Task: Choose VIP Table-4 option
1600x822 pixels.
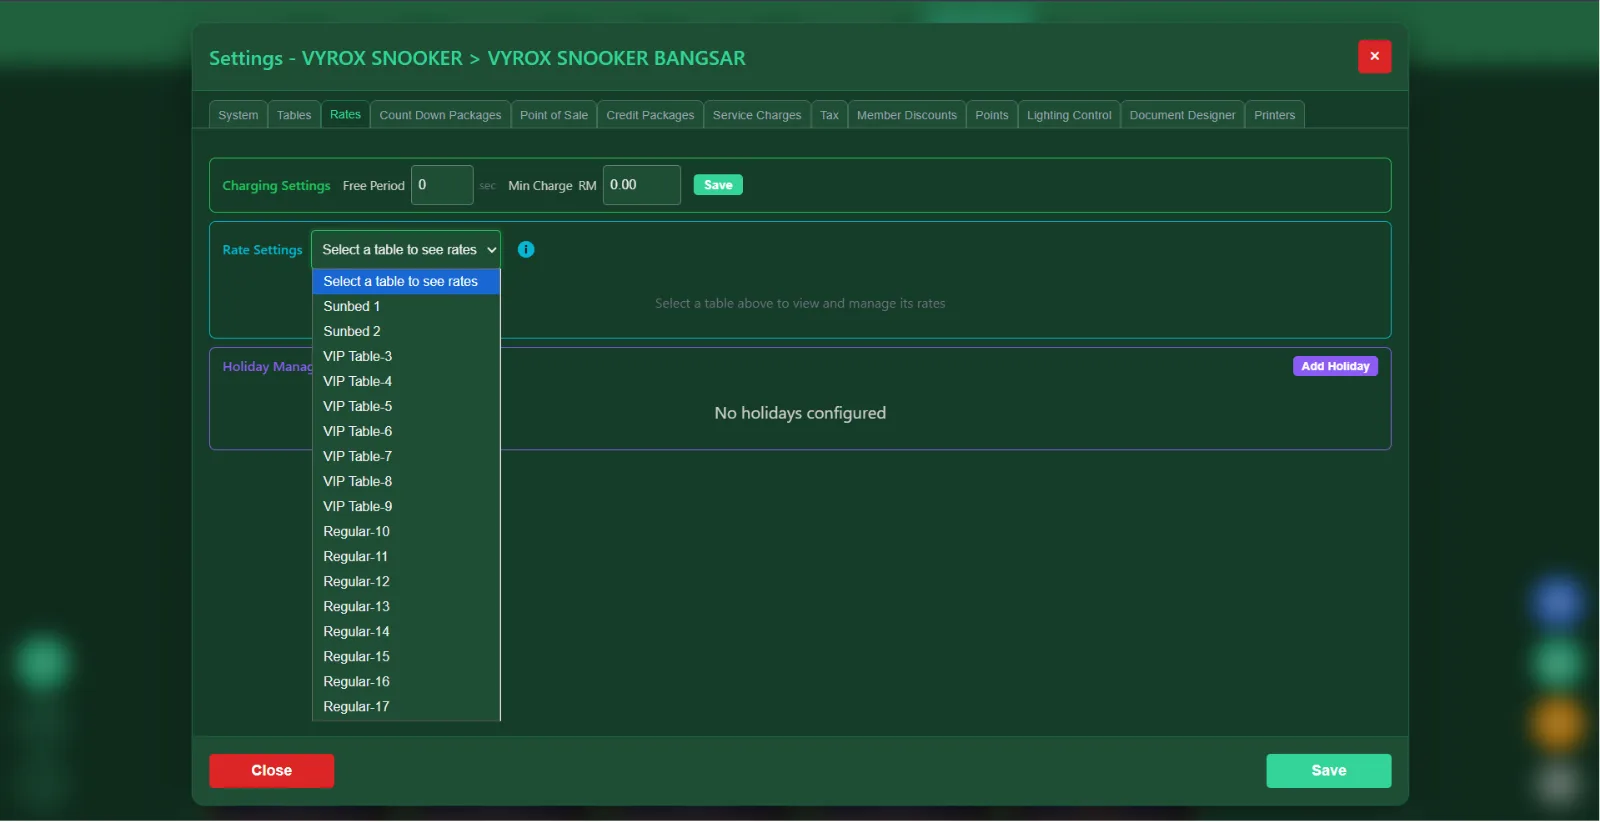Action: tap(406, 382)
